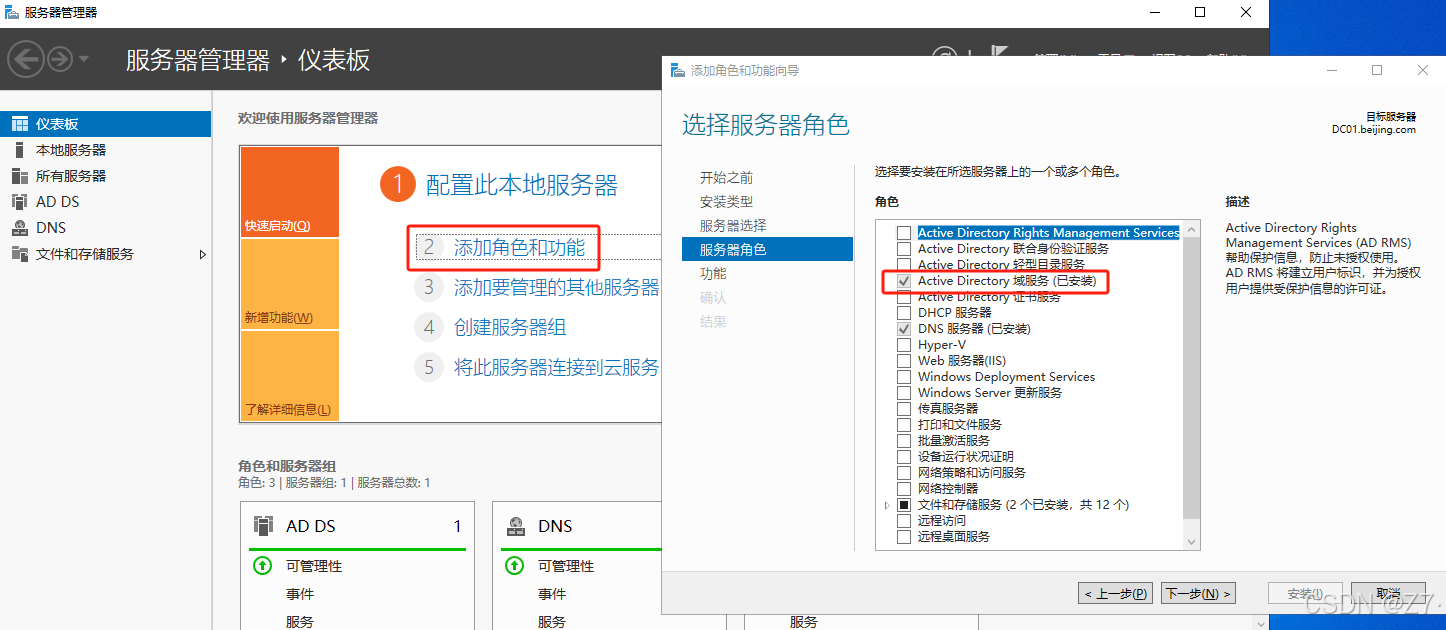Viewport: 1446px width, 630px height.
Task: Check the 设备运行状况证明 checkbox
Action: (x=904, y=457)
